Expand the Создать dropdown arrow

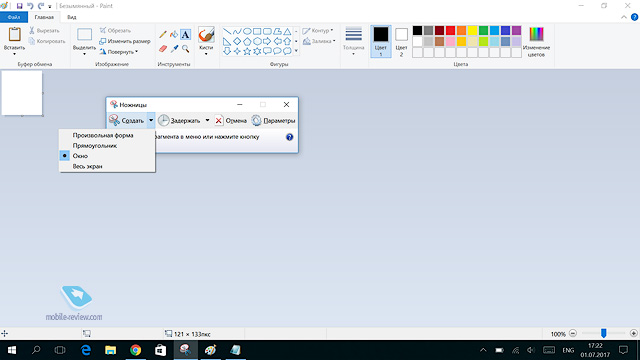[x=151, y=120]
